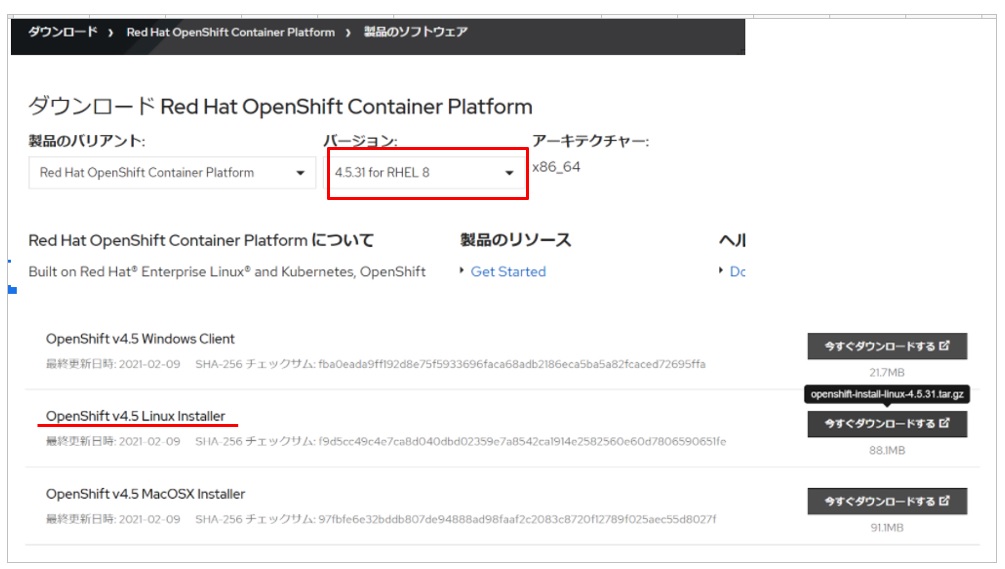Select the OpenShift v4.5 Linux Installer title
This screenshot has height=569, width=1005.
(135, 416)
